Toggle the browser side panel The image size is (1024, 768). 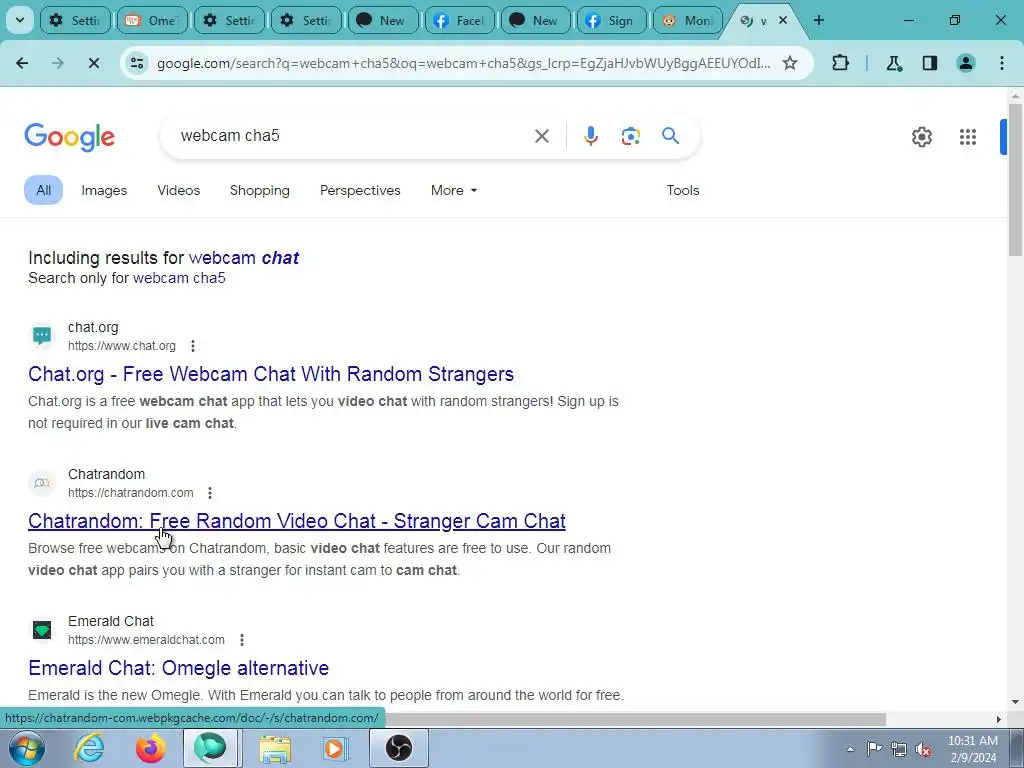[930, 63]
